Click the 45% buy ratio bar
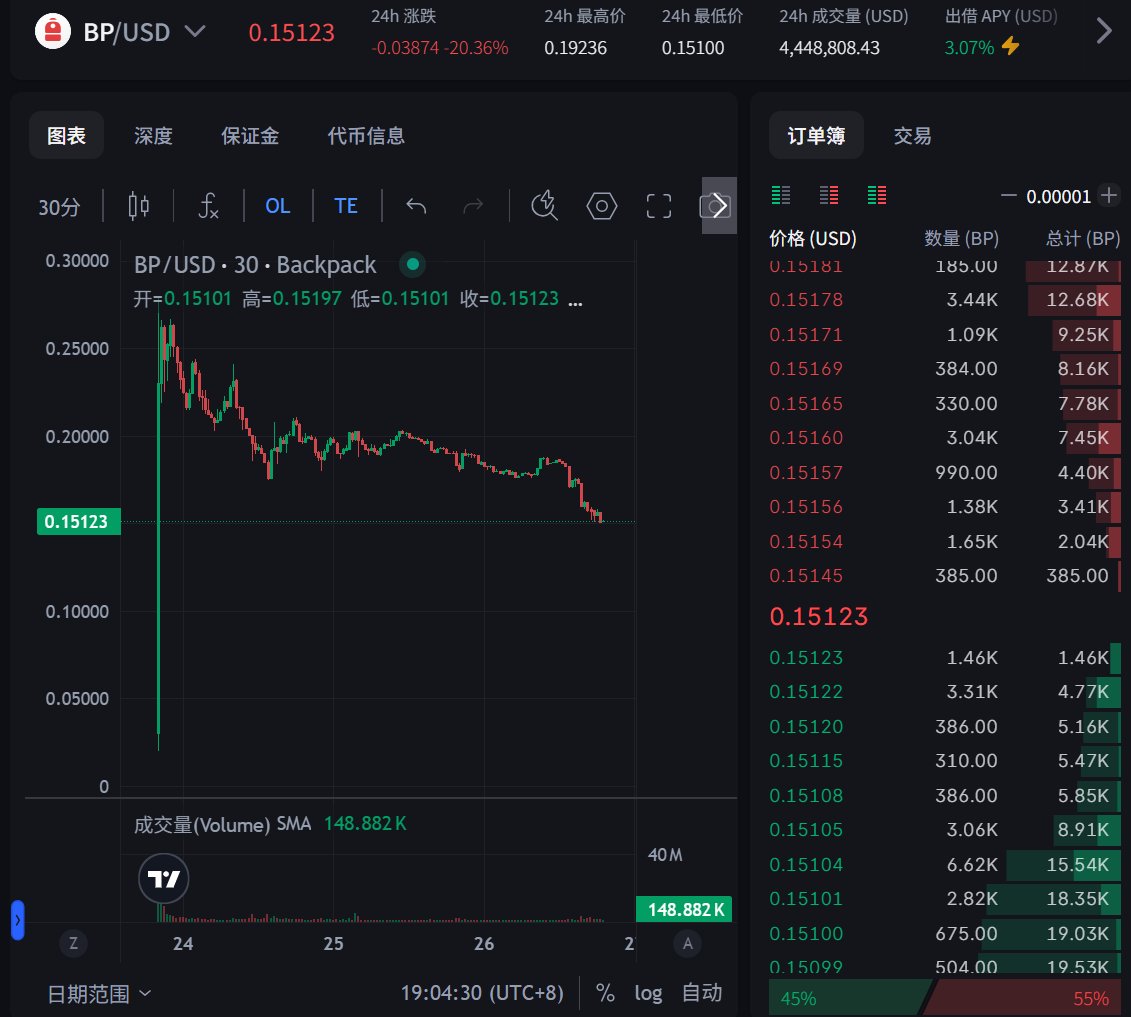 pos(848,998)
